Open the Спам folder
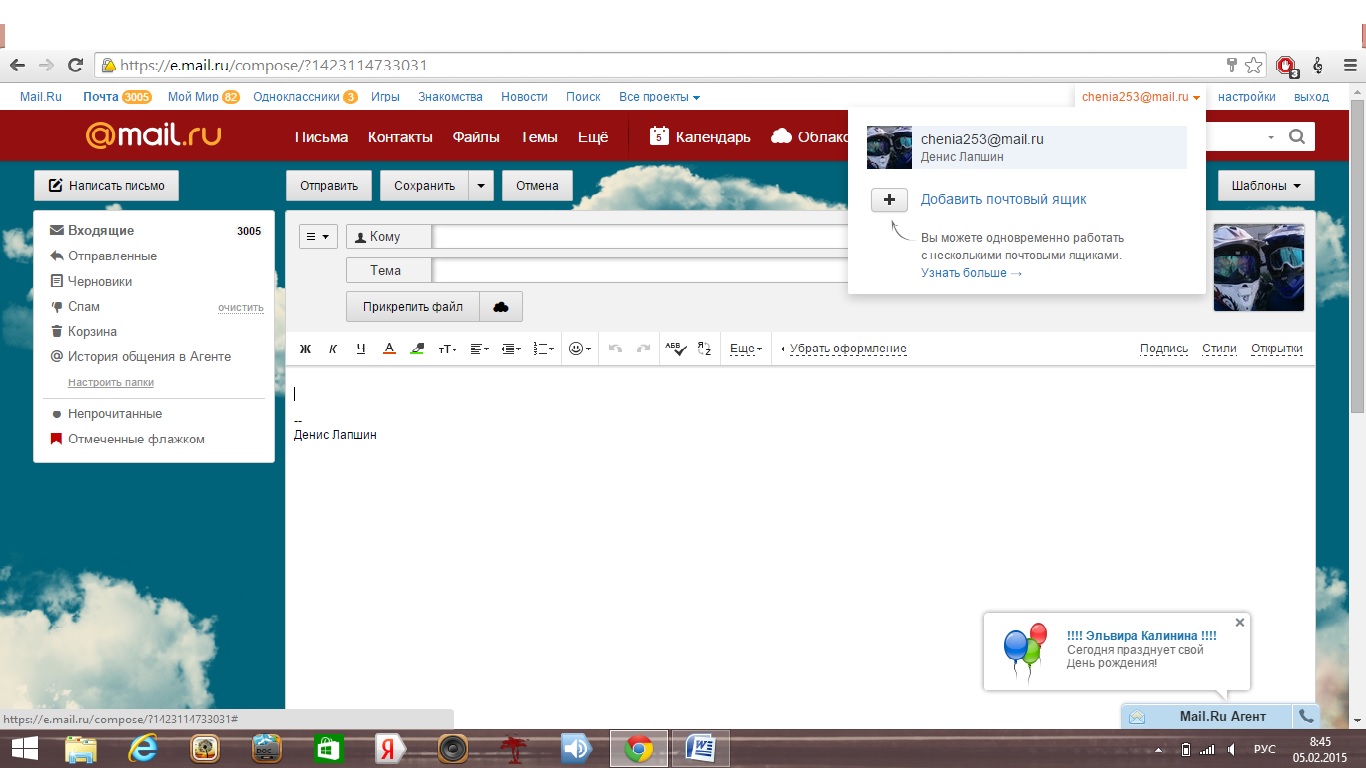 (x=84, y=307)
